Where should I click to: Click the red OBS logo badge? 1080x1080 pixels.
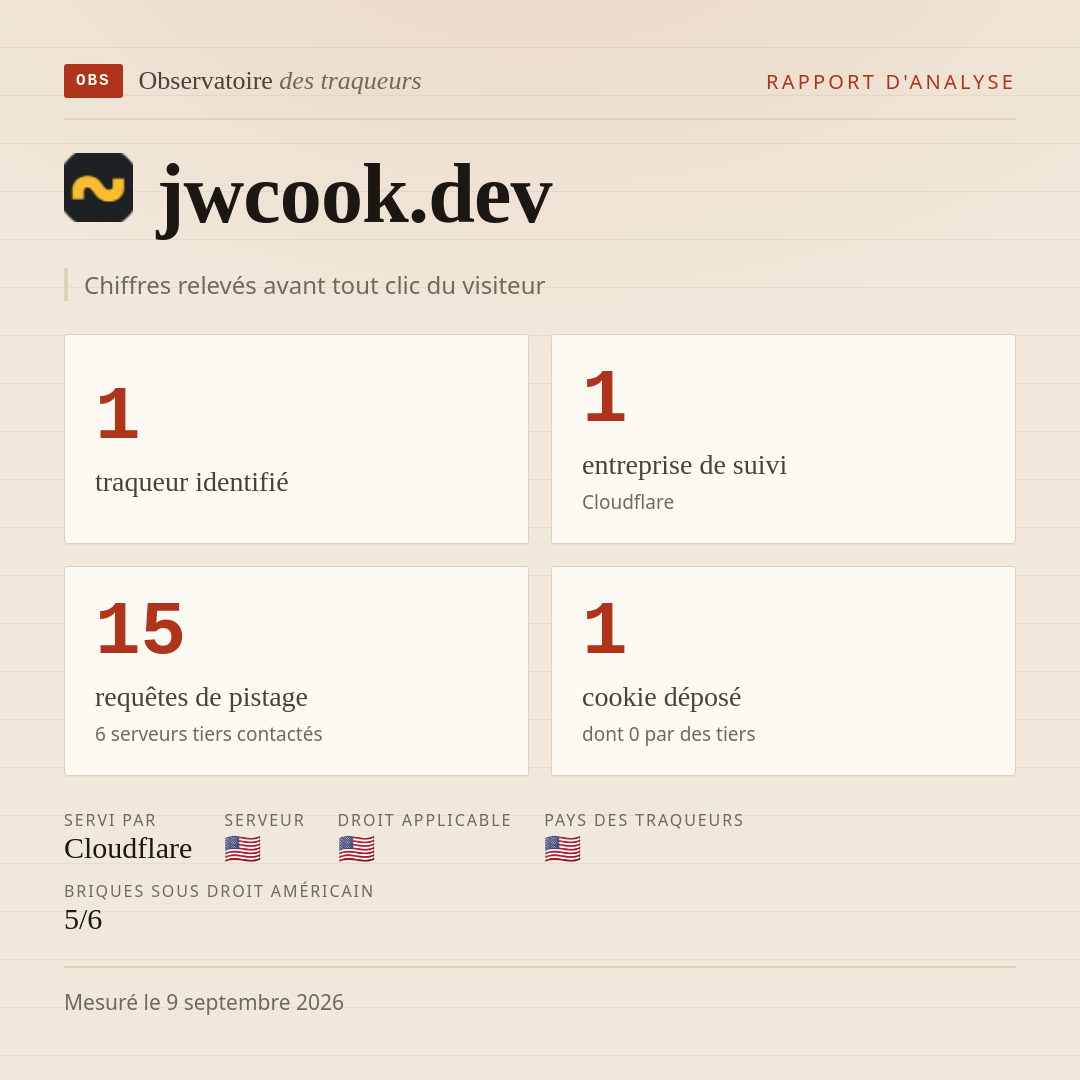coord(94,81)
